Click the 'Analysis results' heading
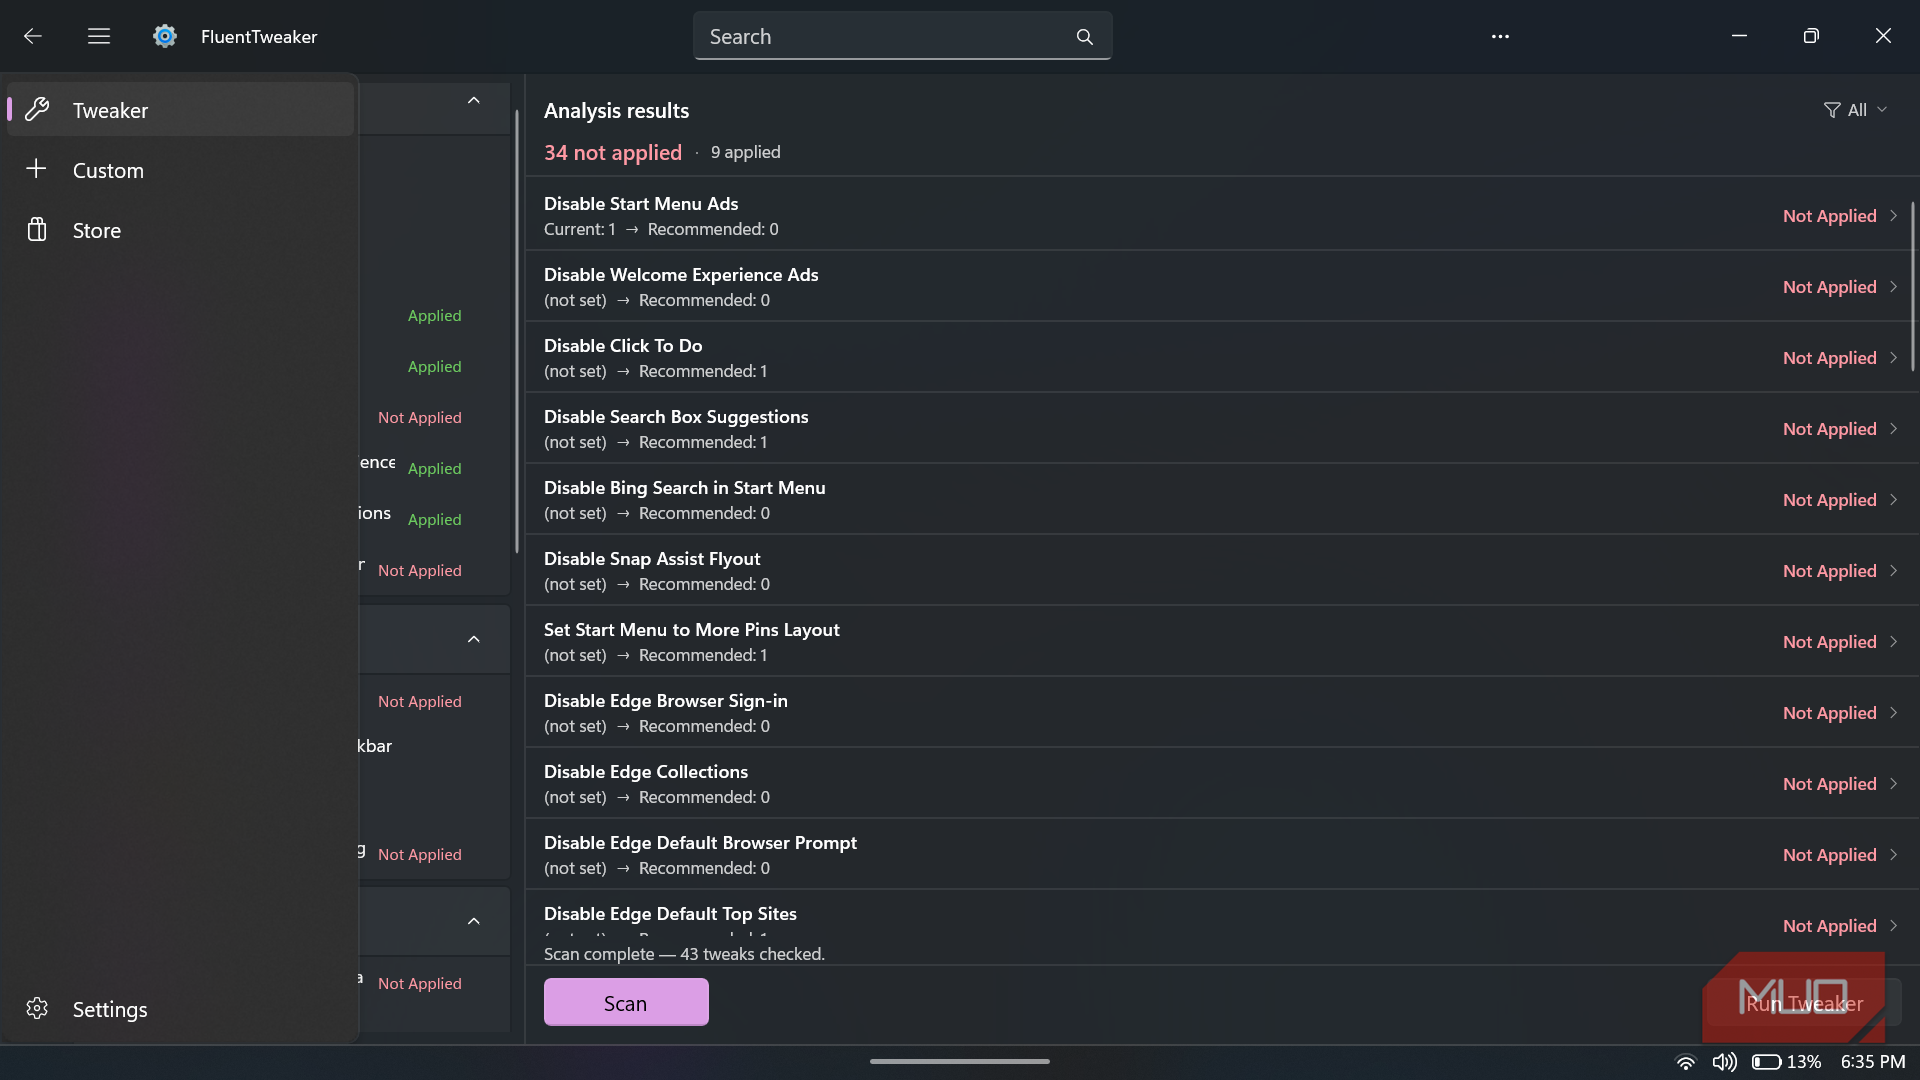 [x=616, y=110]
